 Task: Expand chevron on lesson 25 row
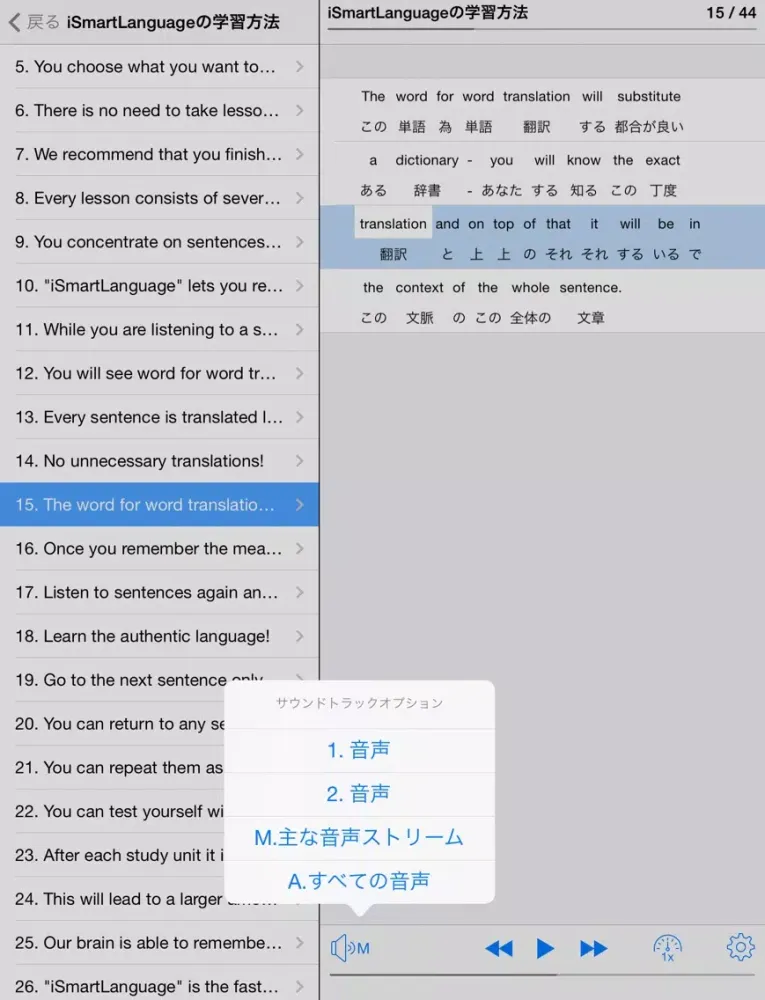(300, 943)
